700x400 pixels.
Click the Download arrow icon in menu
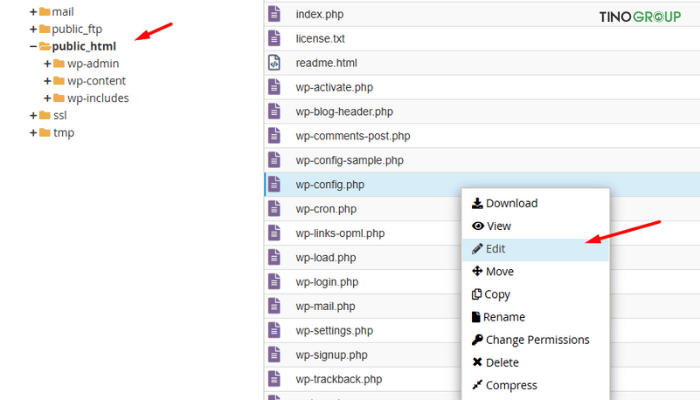click(x=477, y=203)
